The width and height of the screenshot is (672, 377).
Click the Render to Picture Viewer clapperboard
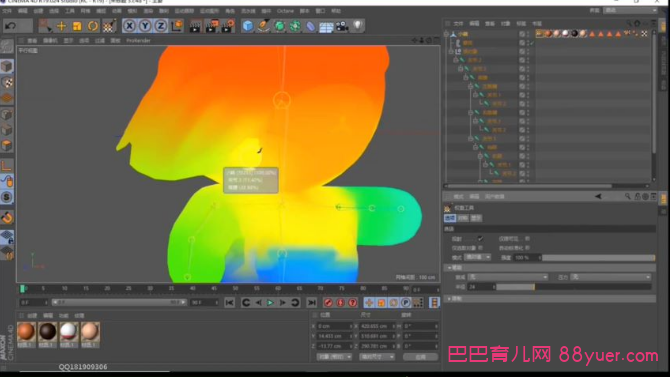[211, 26]
